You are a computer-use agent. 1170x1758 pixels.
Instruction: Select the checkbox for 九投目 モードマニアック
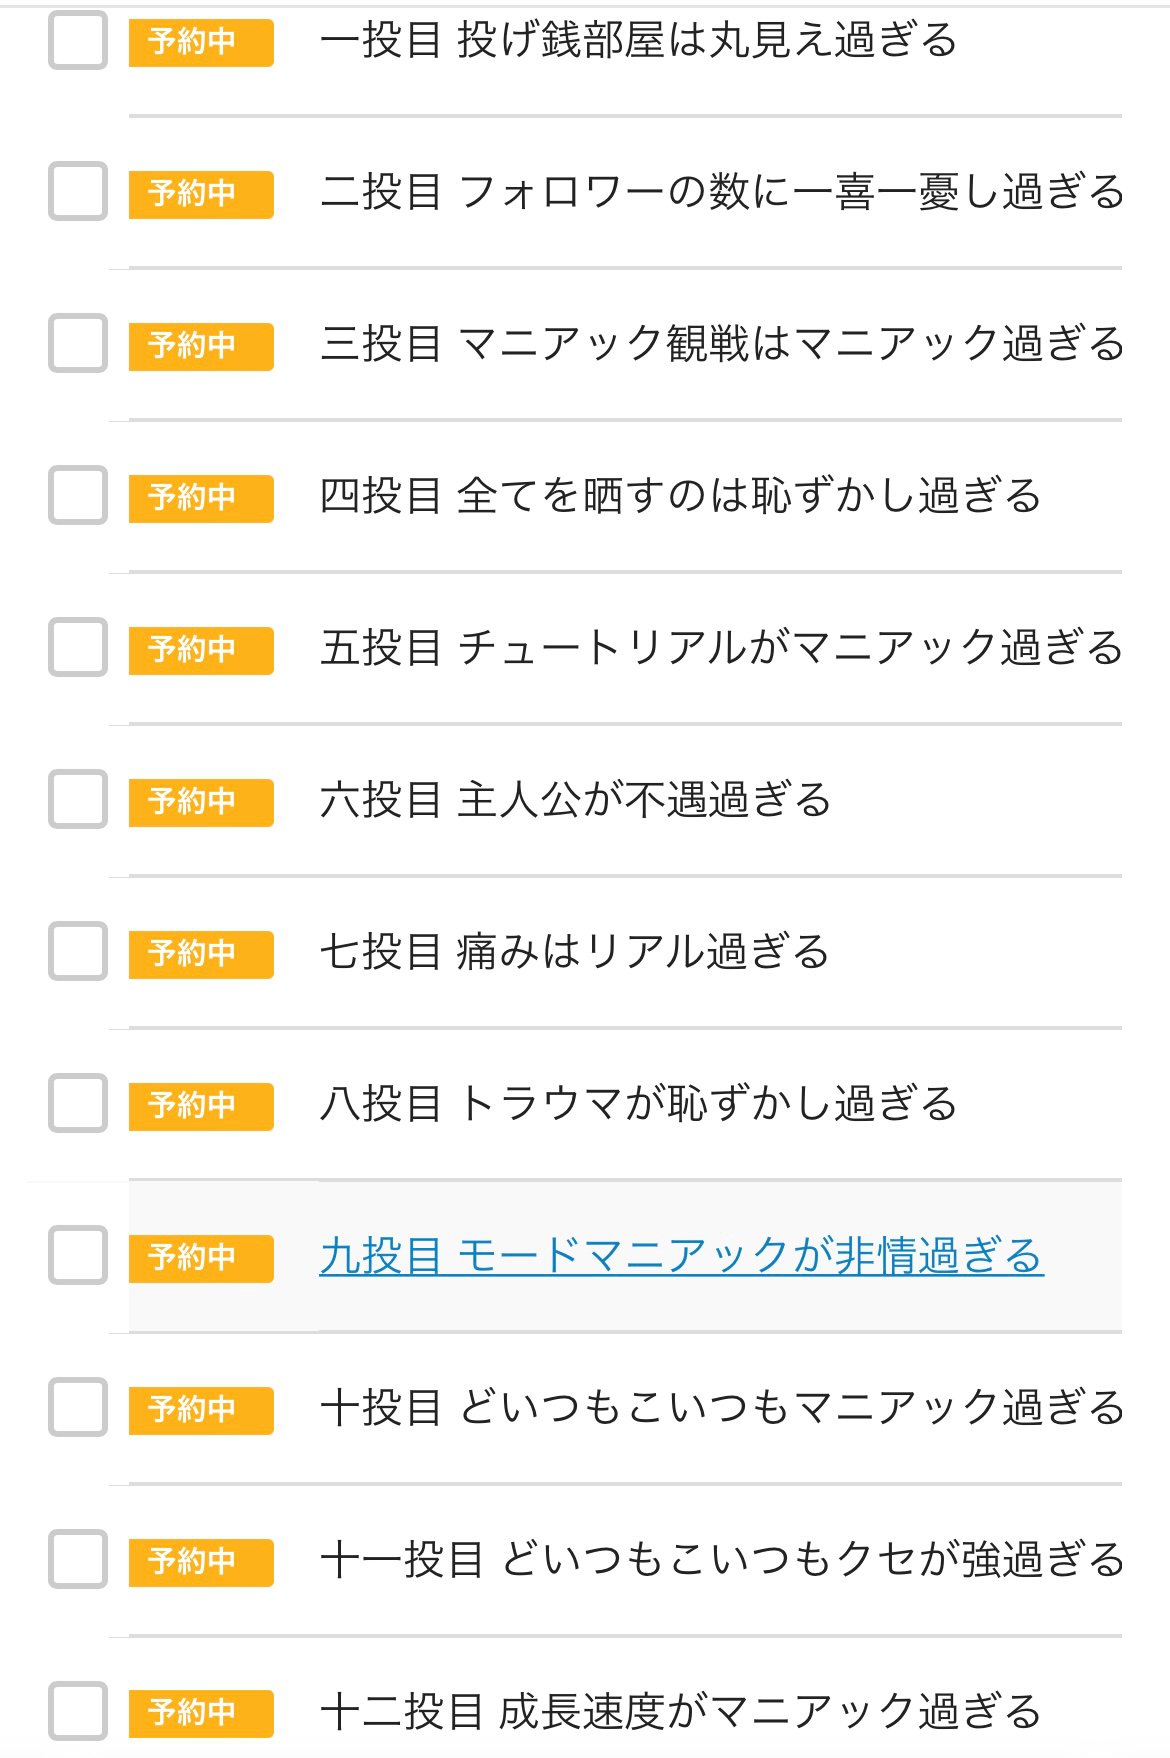(78, 1255)
